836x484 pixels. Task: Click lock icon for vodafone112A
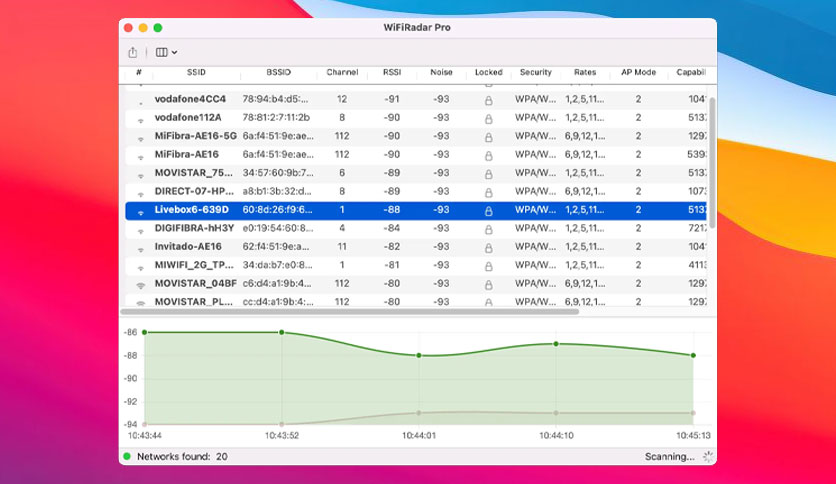(488, 119)
